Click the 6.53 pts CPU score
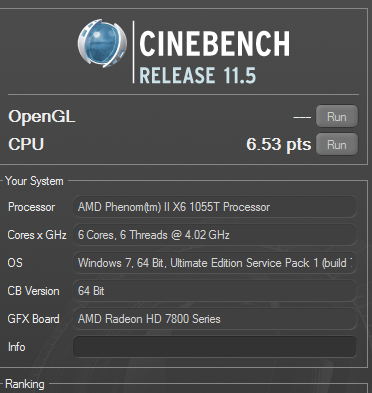The height and width of the screenshot is (393, 372). tap(279, 144)
